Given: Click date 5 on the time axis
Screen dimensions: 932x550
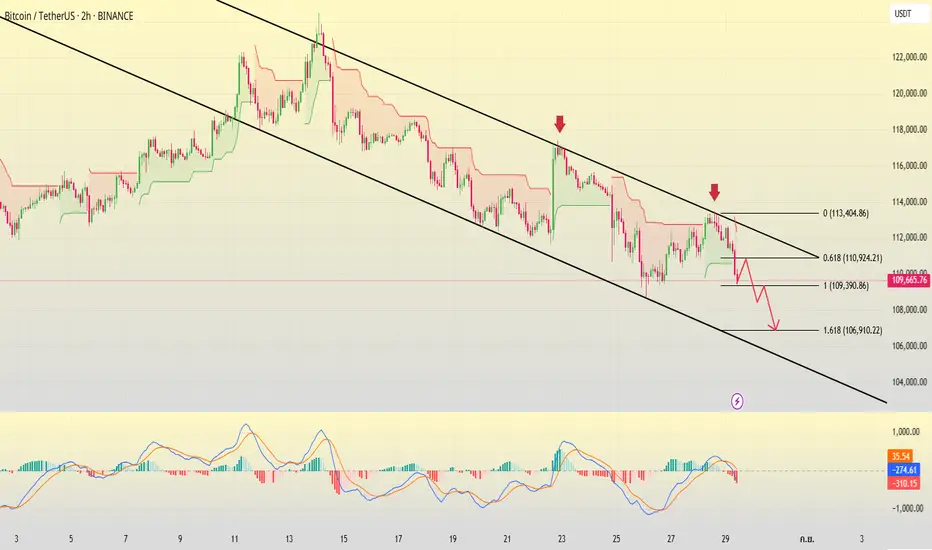Looking at the screenshot, I should [x=71, y=539].
